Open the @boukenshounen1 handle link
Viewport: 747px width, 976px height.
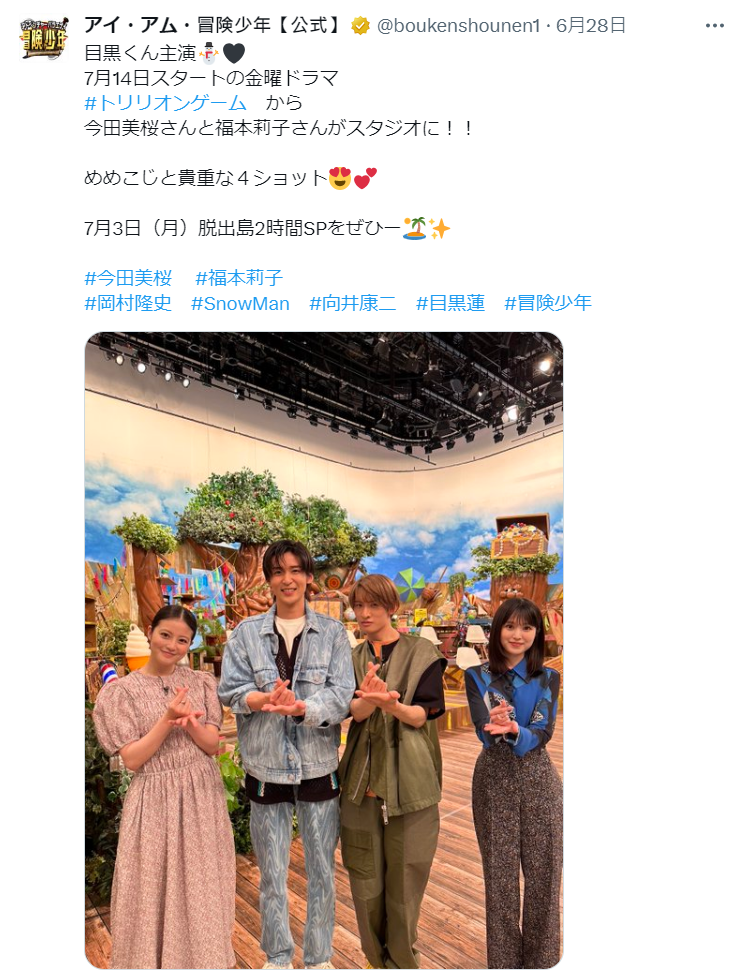point(458,26)
